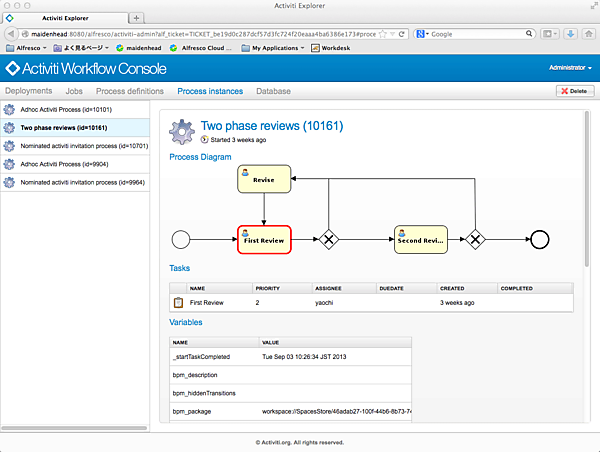Click the gear icon beside Two phase reviews title
Image resolution: width=600 pixels, height=452 pixels.
click(182, 132)
